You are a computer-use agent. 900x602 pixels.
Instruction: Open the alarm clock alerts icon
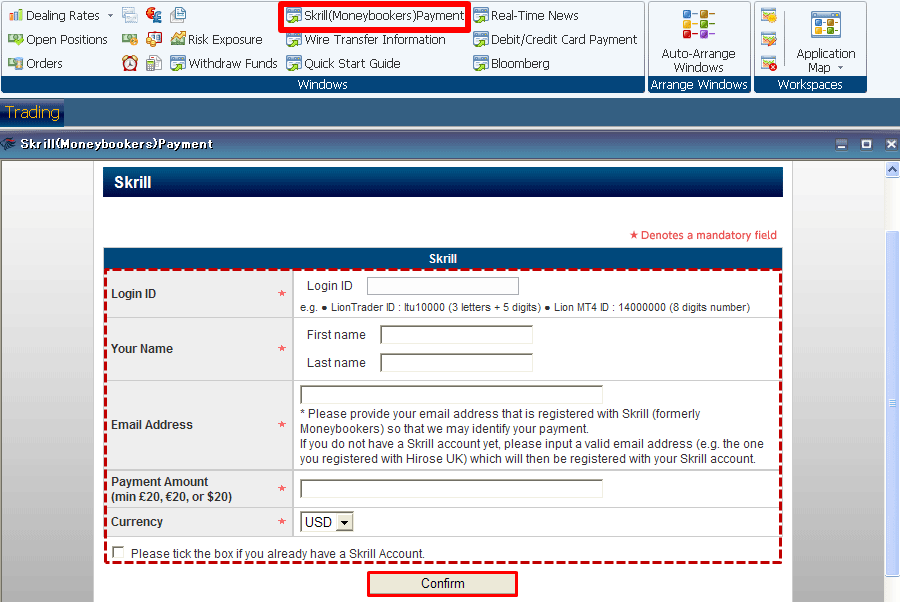(130, 64)
